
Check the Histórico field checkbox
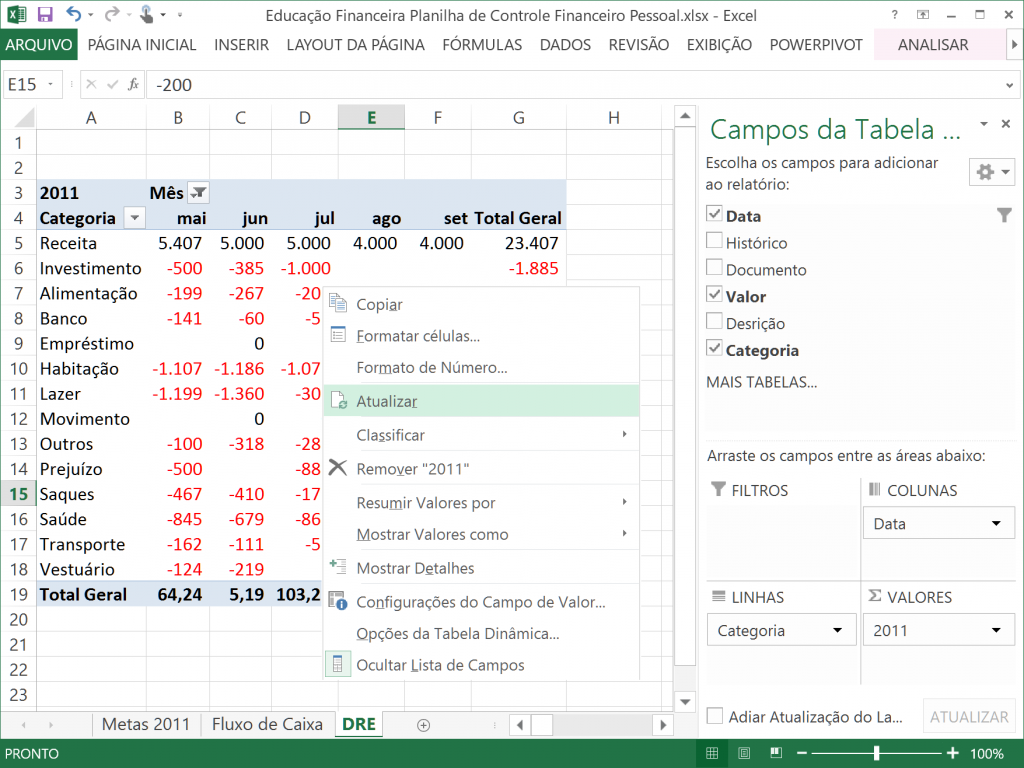point(714,240)
